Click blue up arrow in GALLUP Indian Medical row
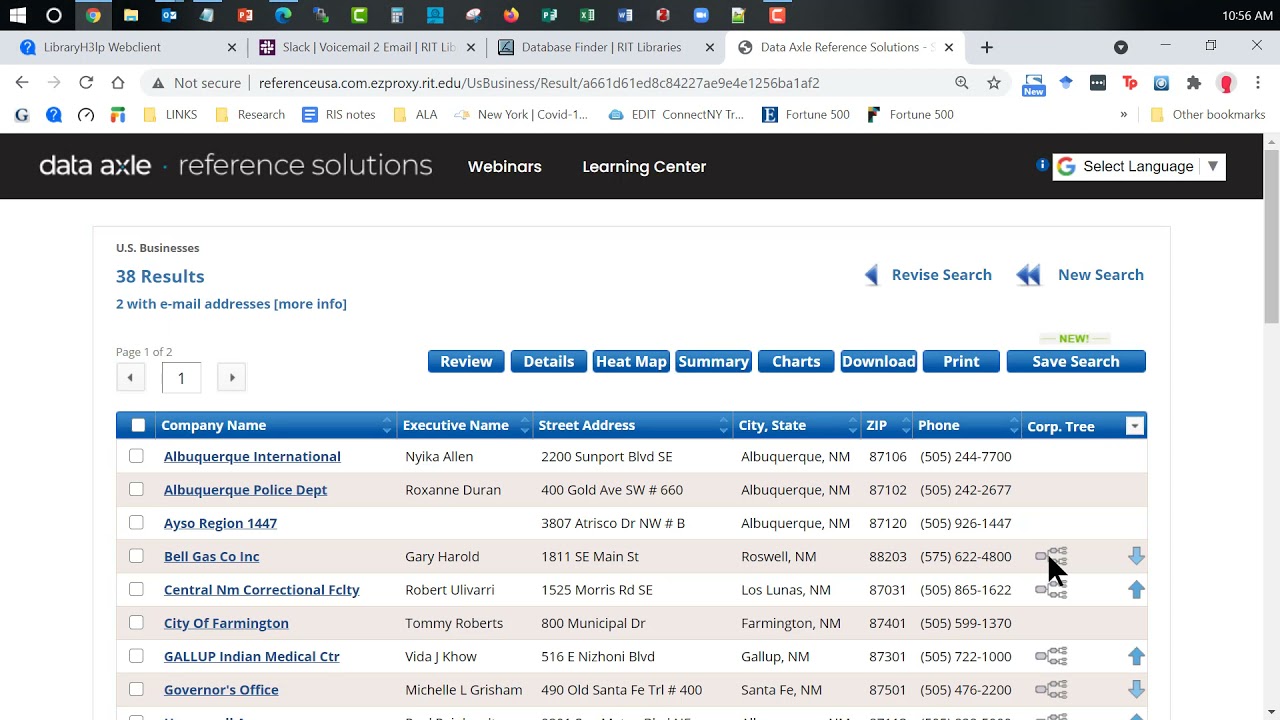Screen dimensions: 1280x720 1136,656
